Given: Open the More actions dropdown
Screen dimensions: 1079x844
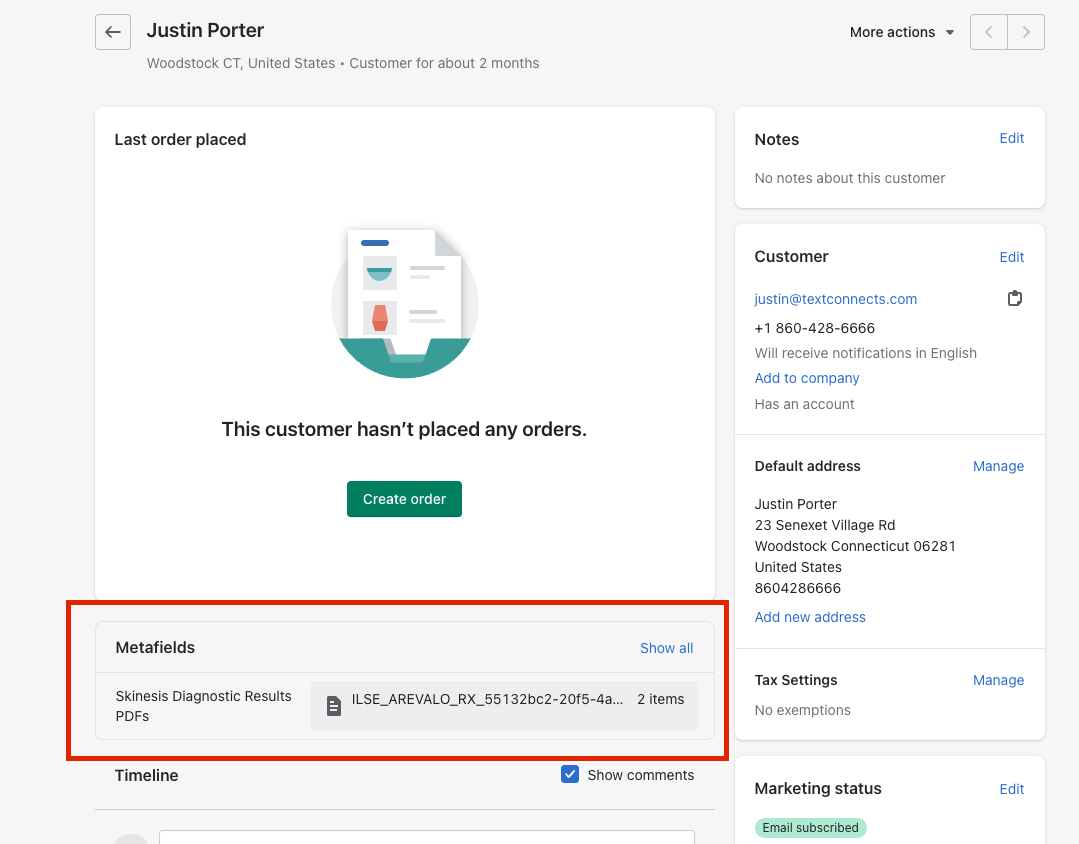Looking at the screenshot, I should [x=901, y=32].
